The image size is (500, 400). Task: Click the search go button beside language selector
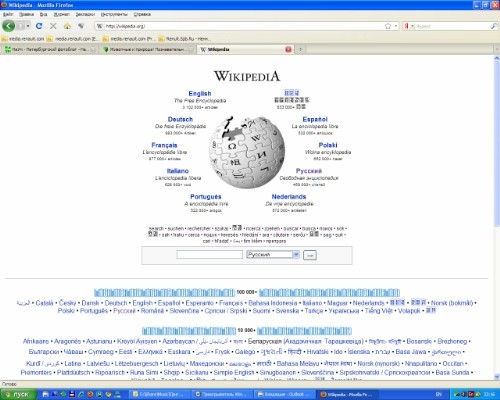click(310, 255)
